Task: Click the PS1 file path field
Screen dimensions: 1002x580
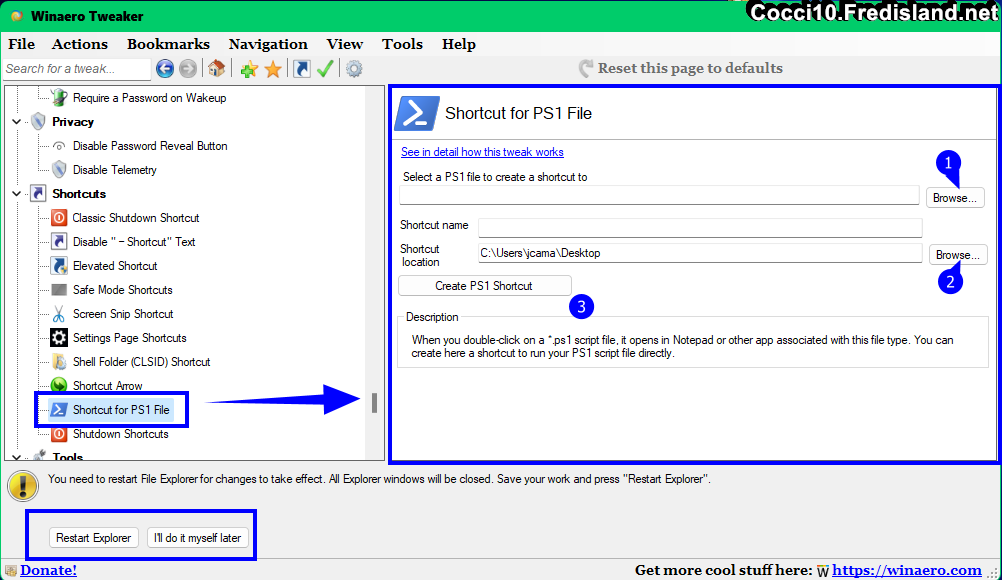Action: (x=659, y=195)
